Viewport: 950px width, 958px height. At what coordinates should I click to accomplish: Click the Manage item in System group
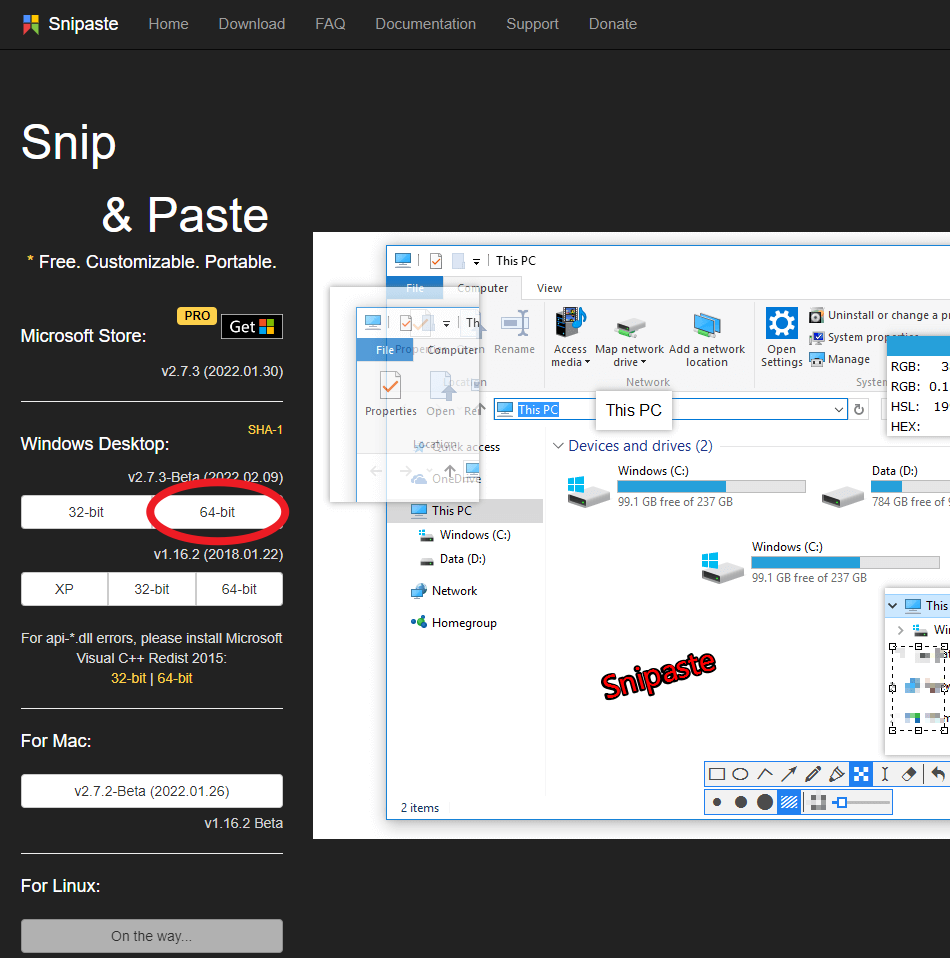click(839, 359)
